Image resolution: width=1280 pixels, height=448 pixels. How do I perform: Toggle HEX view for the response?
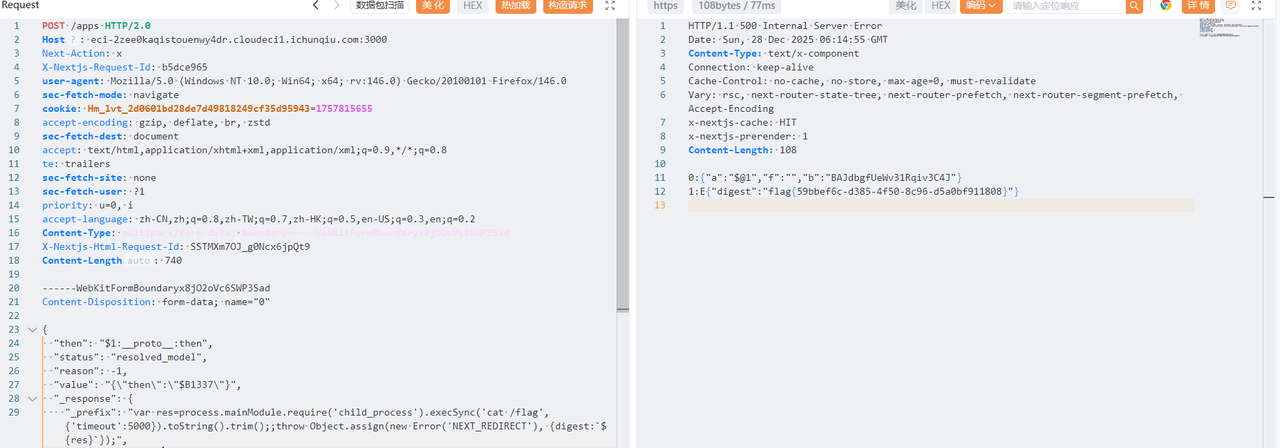(940, 6)
